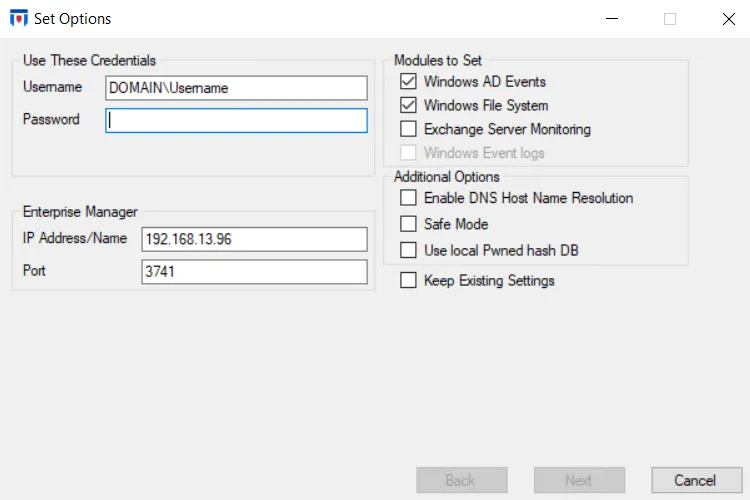Click the disabled maximize window button
This screenshot has width=750, height=500.
tap(670, 19)
